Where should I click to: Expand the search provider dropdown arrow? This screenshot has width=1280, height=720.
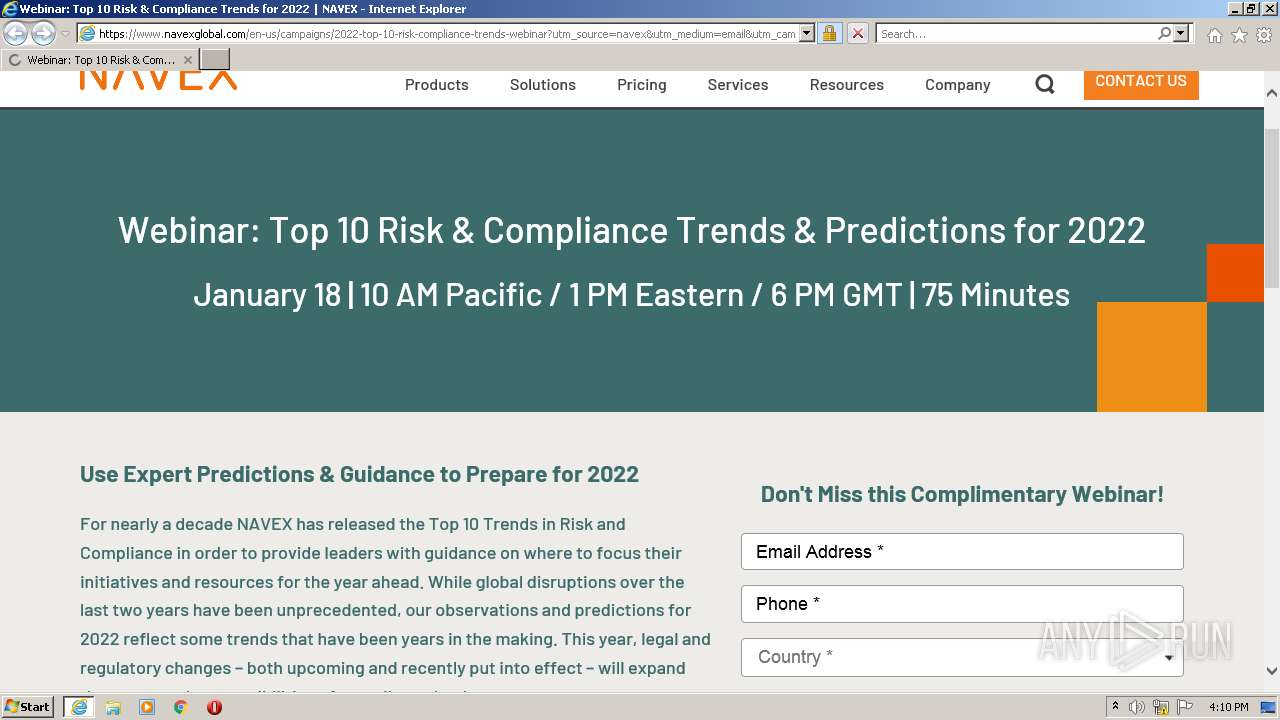pyautogui.click(x=1181, y=34)
